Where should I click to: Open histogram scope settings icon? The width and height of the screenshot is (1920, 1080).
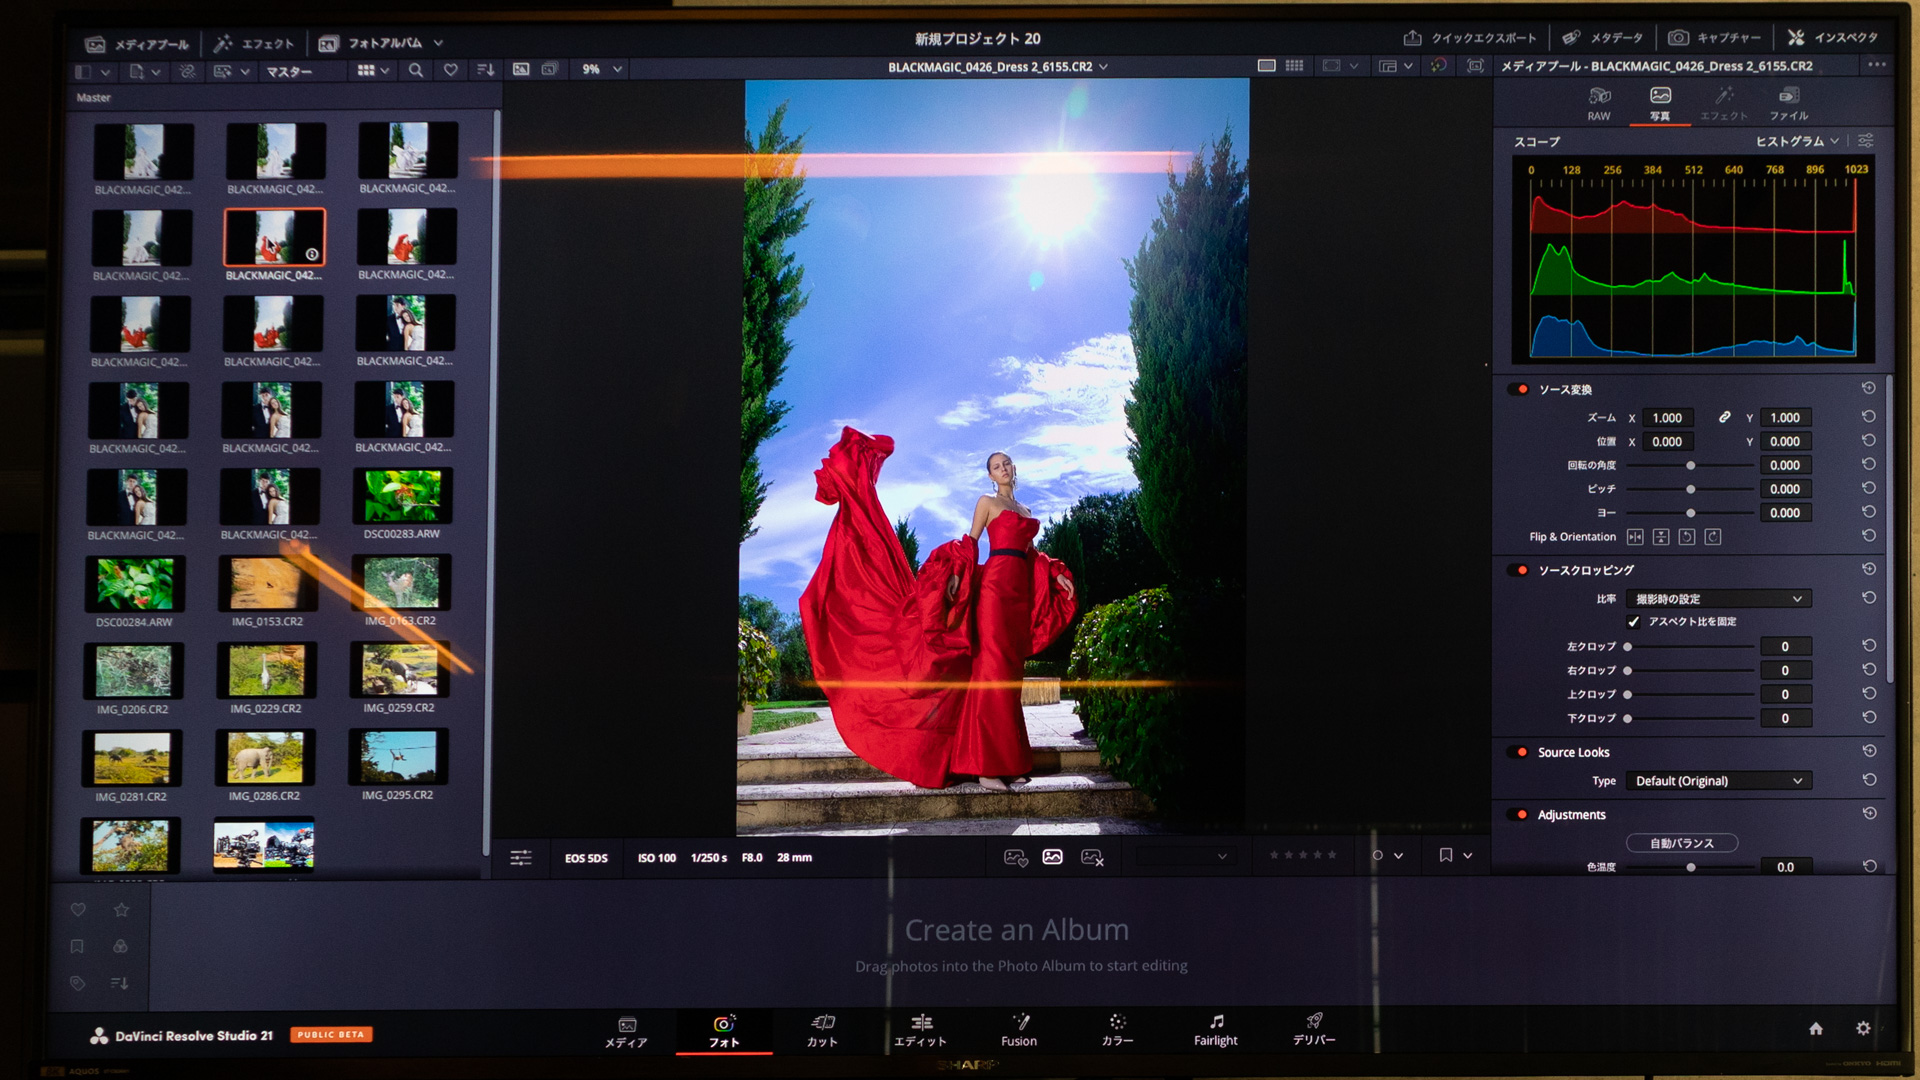pyautogui.click(x=1866, y=141)
